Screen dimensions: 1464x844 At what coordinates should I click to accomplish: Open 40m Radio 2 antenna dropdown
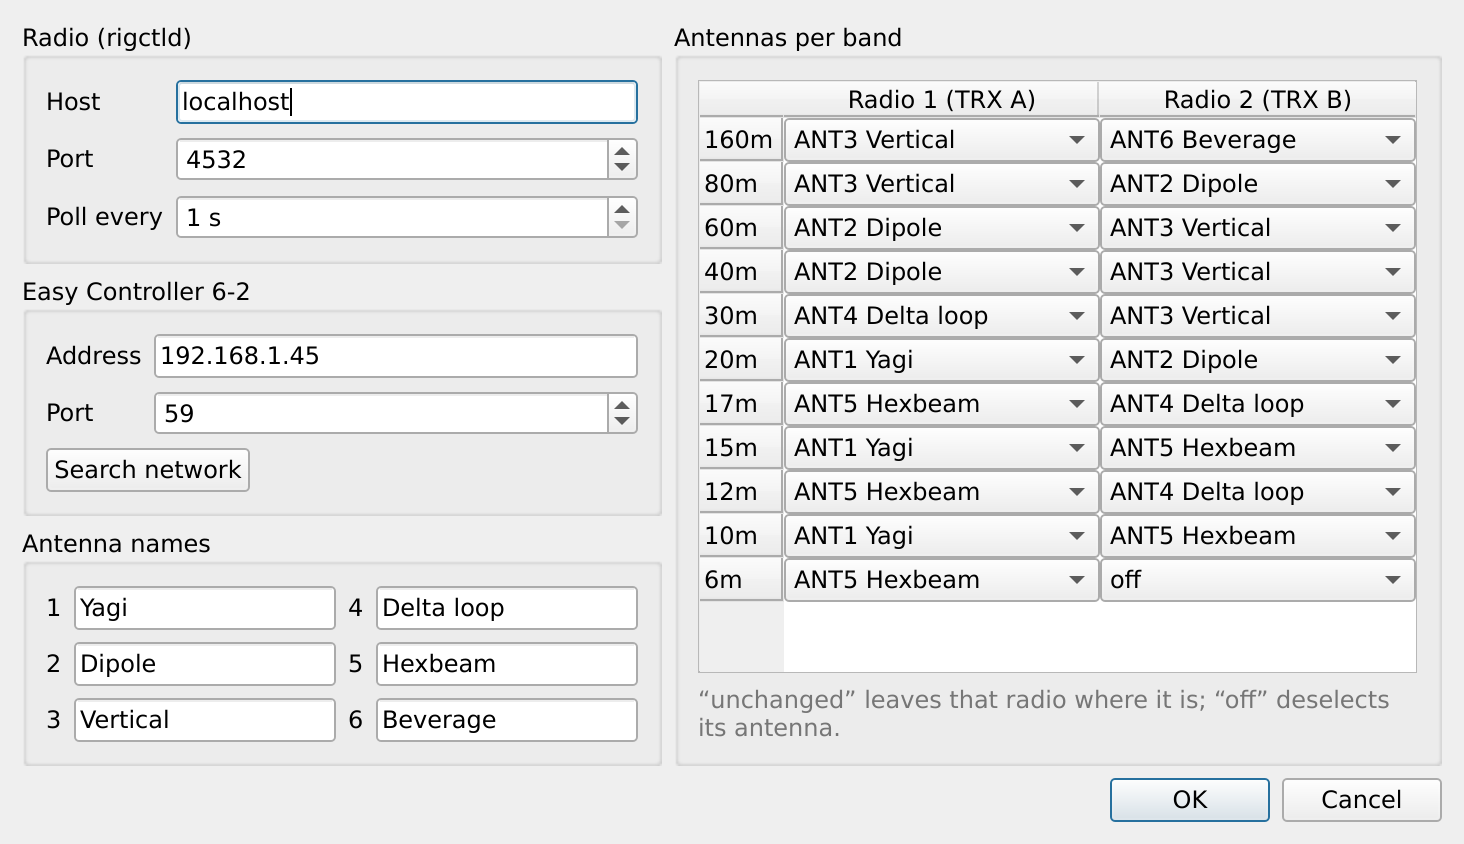[x=1257, y=272]
